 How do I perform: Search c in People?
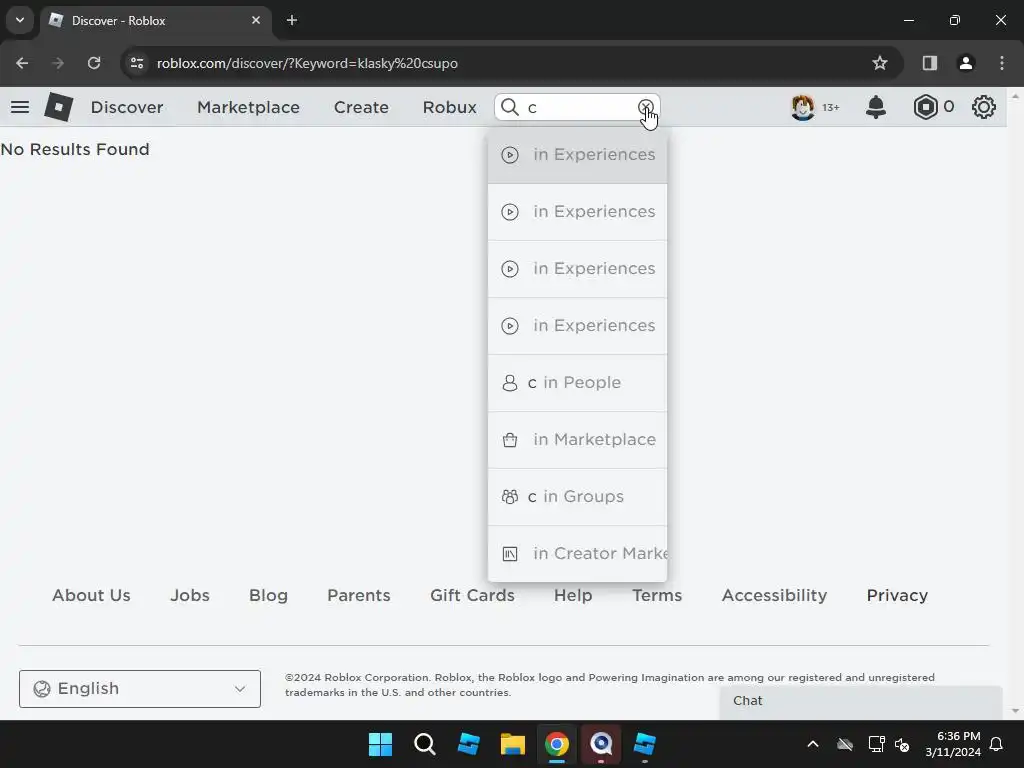coord(577,383)
